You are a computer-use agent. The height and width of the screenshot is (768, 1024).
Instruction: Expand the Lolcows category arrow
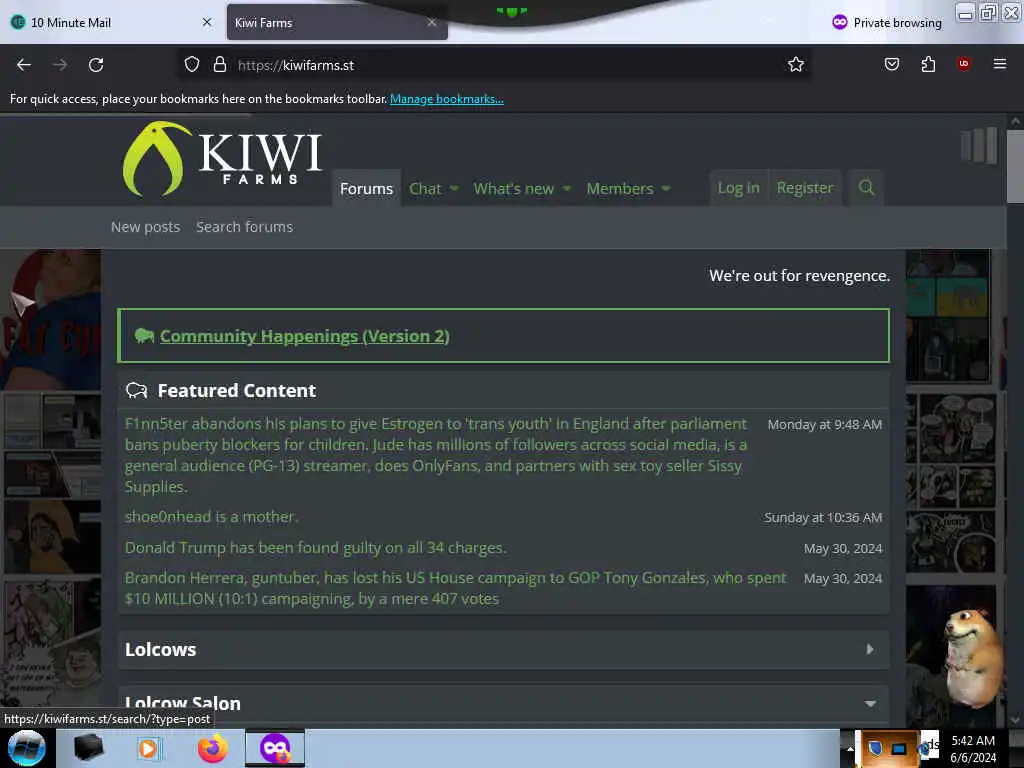coord(870,649)
